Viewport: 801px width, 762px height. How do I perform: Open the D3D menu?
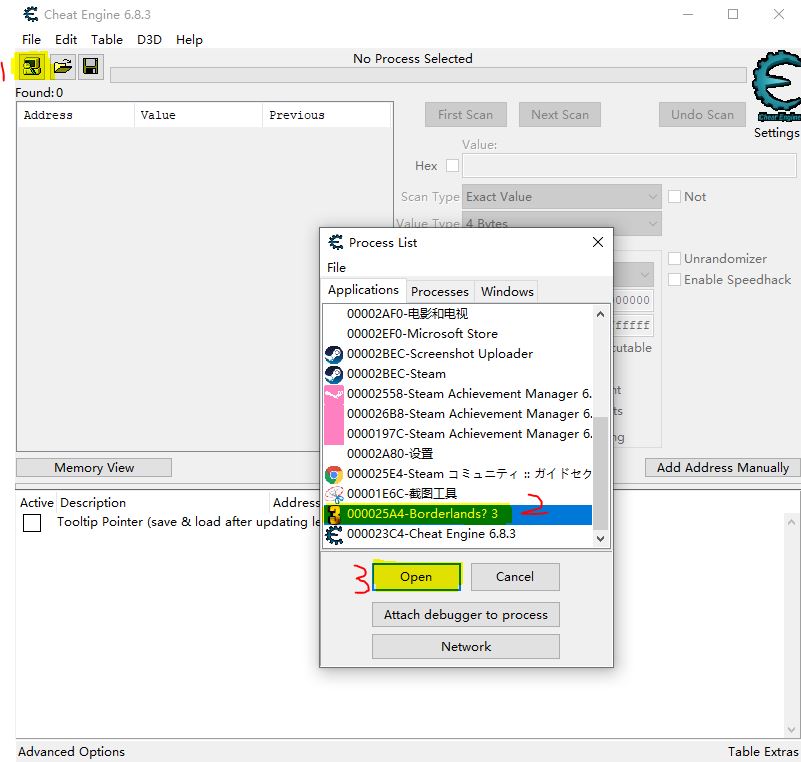149,39
